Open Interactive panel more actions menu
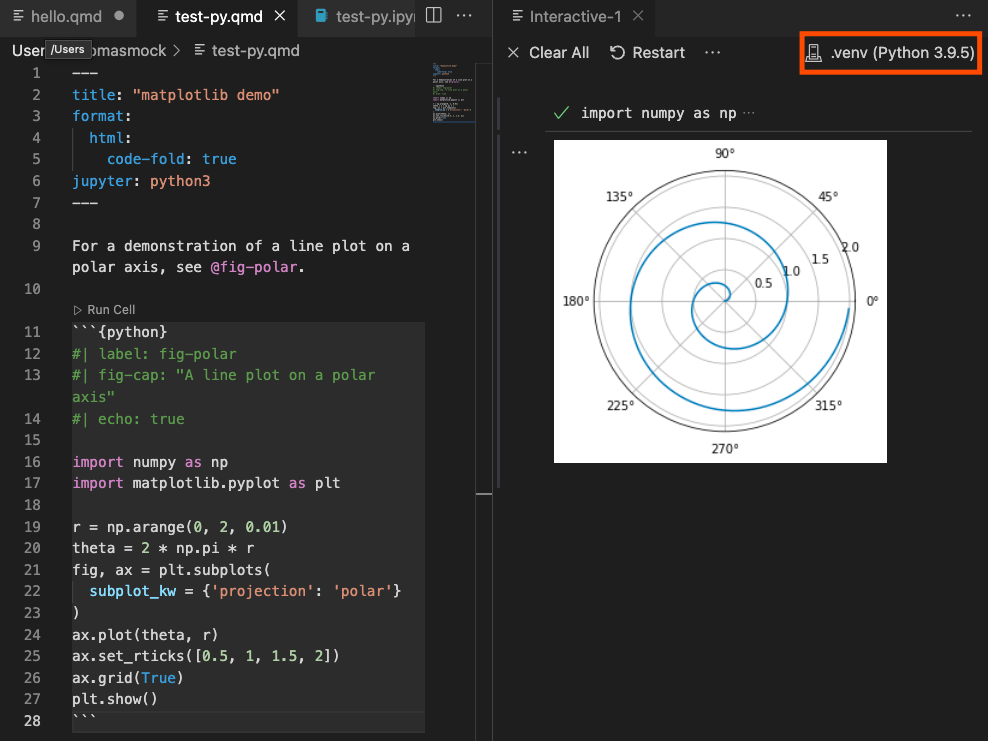The image size is (988, 741). point(963,16)
